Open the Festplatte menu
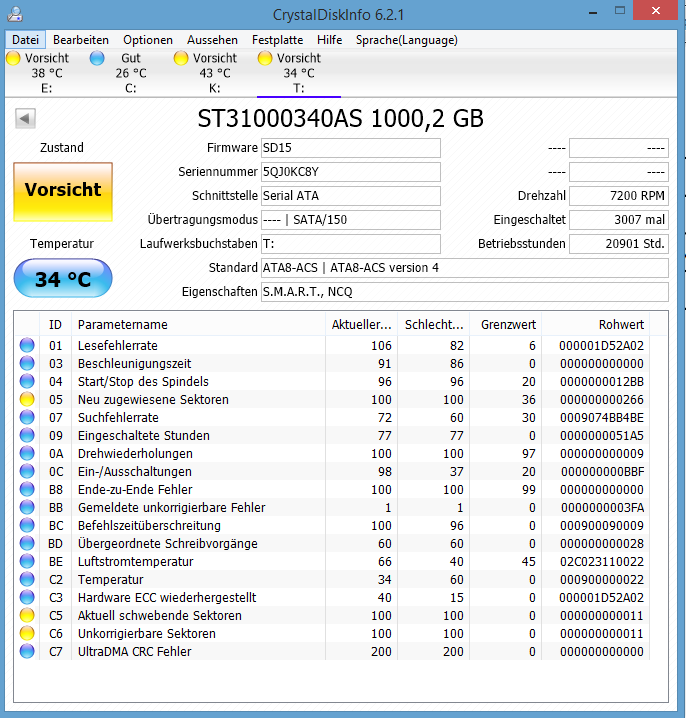The height and width of the screenshot is (718, 686). coord(278,40)
